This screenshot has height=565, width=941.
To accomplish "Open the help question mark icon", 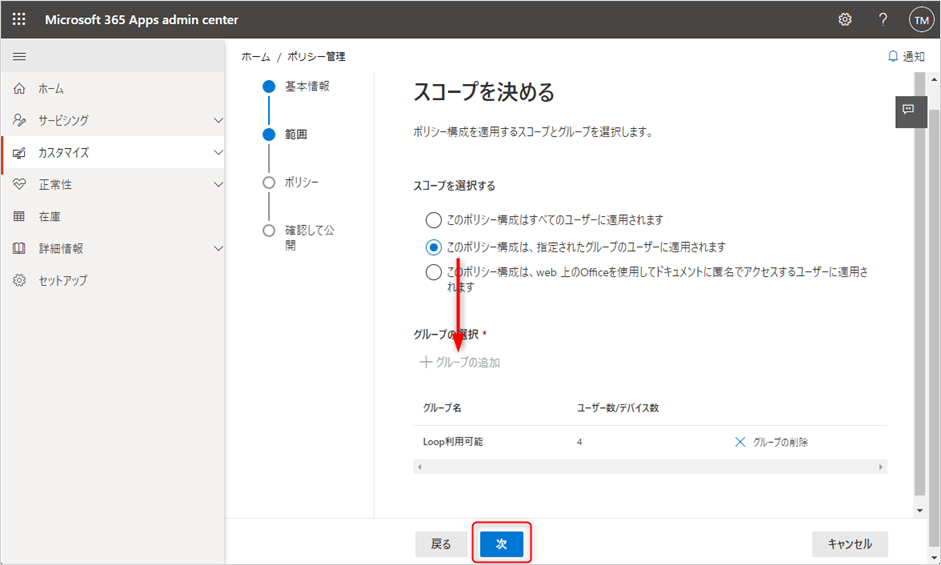I will pos(883,20).
